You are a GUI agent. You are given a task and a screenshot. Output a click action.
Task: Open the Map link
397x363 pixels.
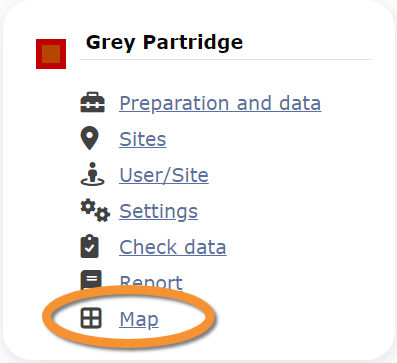click(139, 320)
